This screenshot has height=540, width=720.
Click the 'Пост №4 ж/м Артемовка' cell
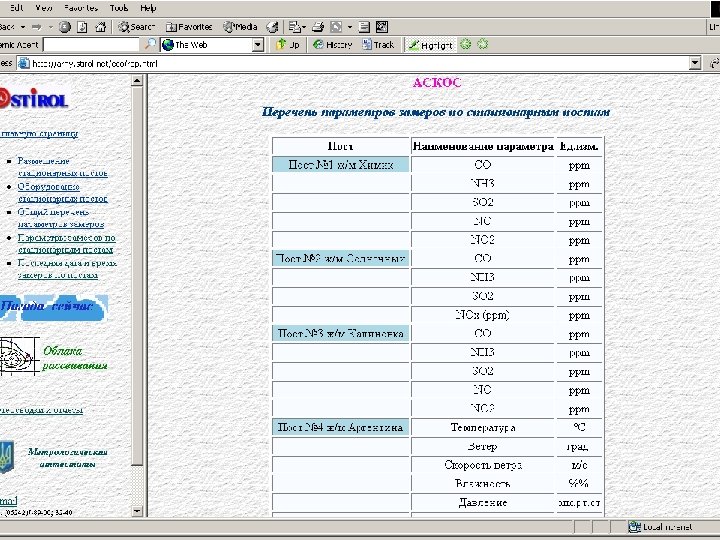[x=341, y=427]
